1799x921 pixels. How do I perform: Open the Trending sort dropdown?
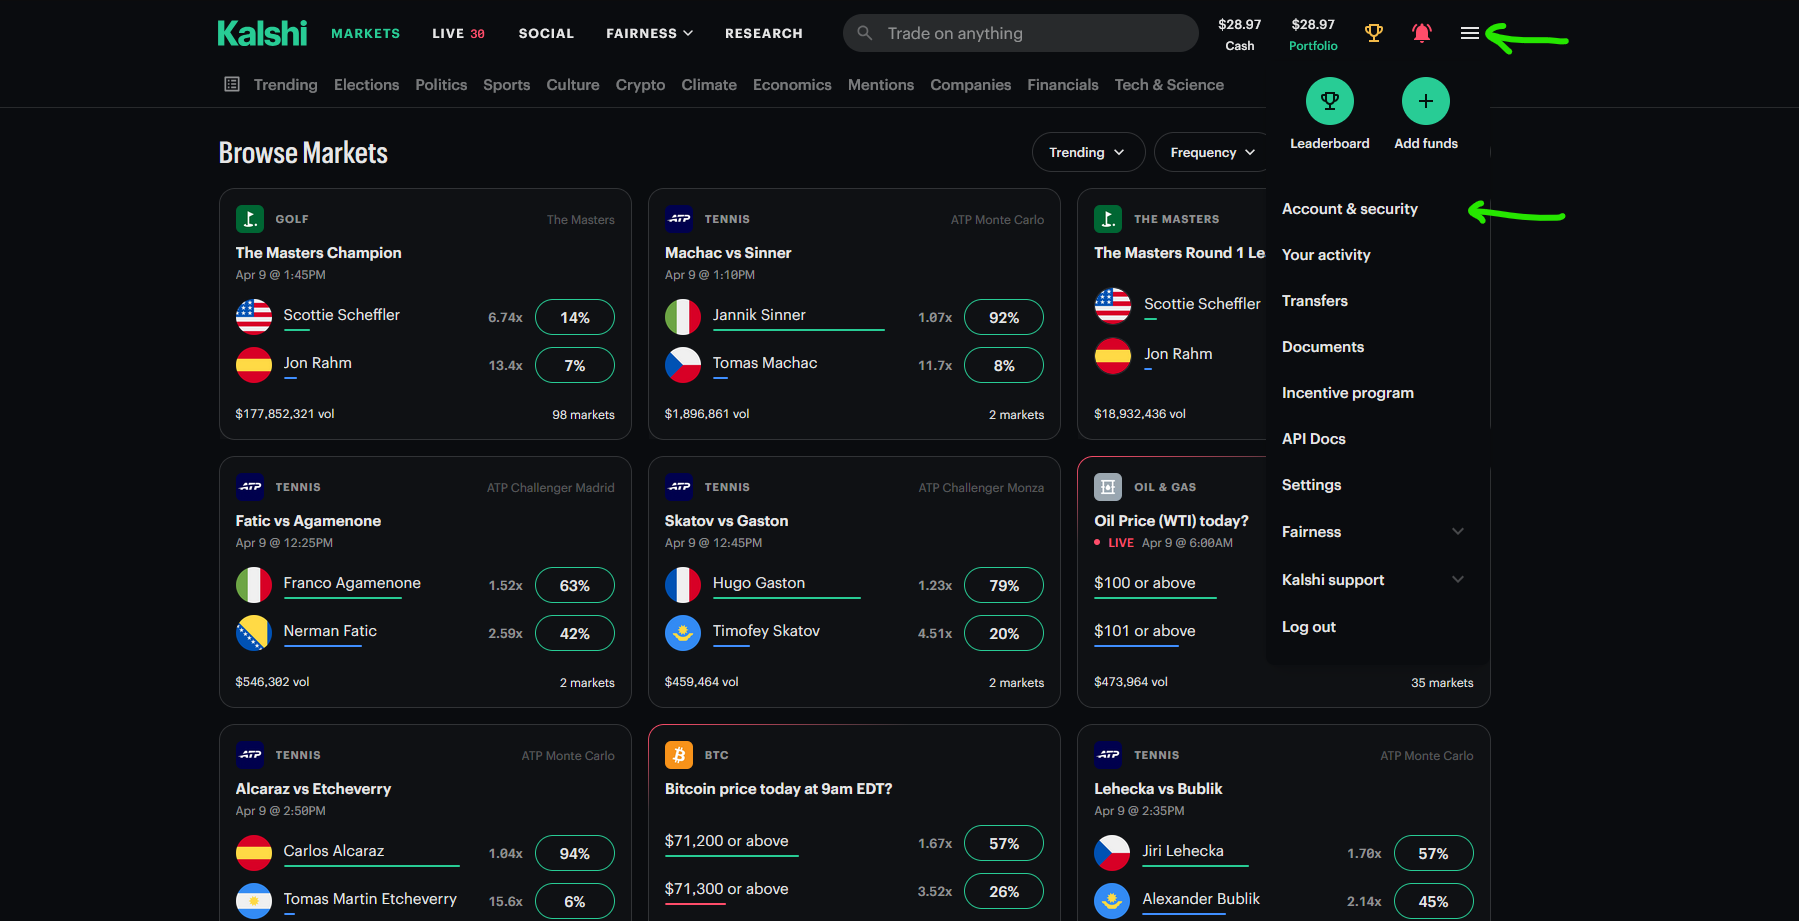point(1087,152)
